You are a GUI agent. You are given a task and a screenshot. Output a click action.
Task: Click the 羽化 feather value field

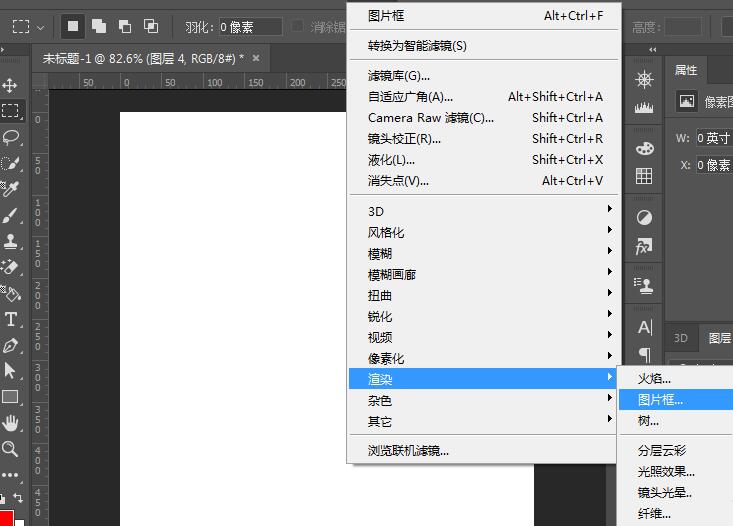coord(250,27)
